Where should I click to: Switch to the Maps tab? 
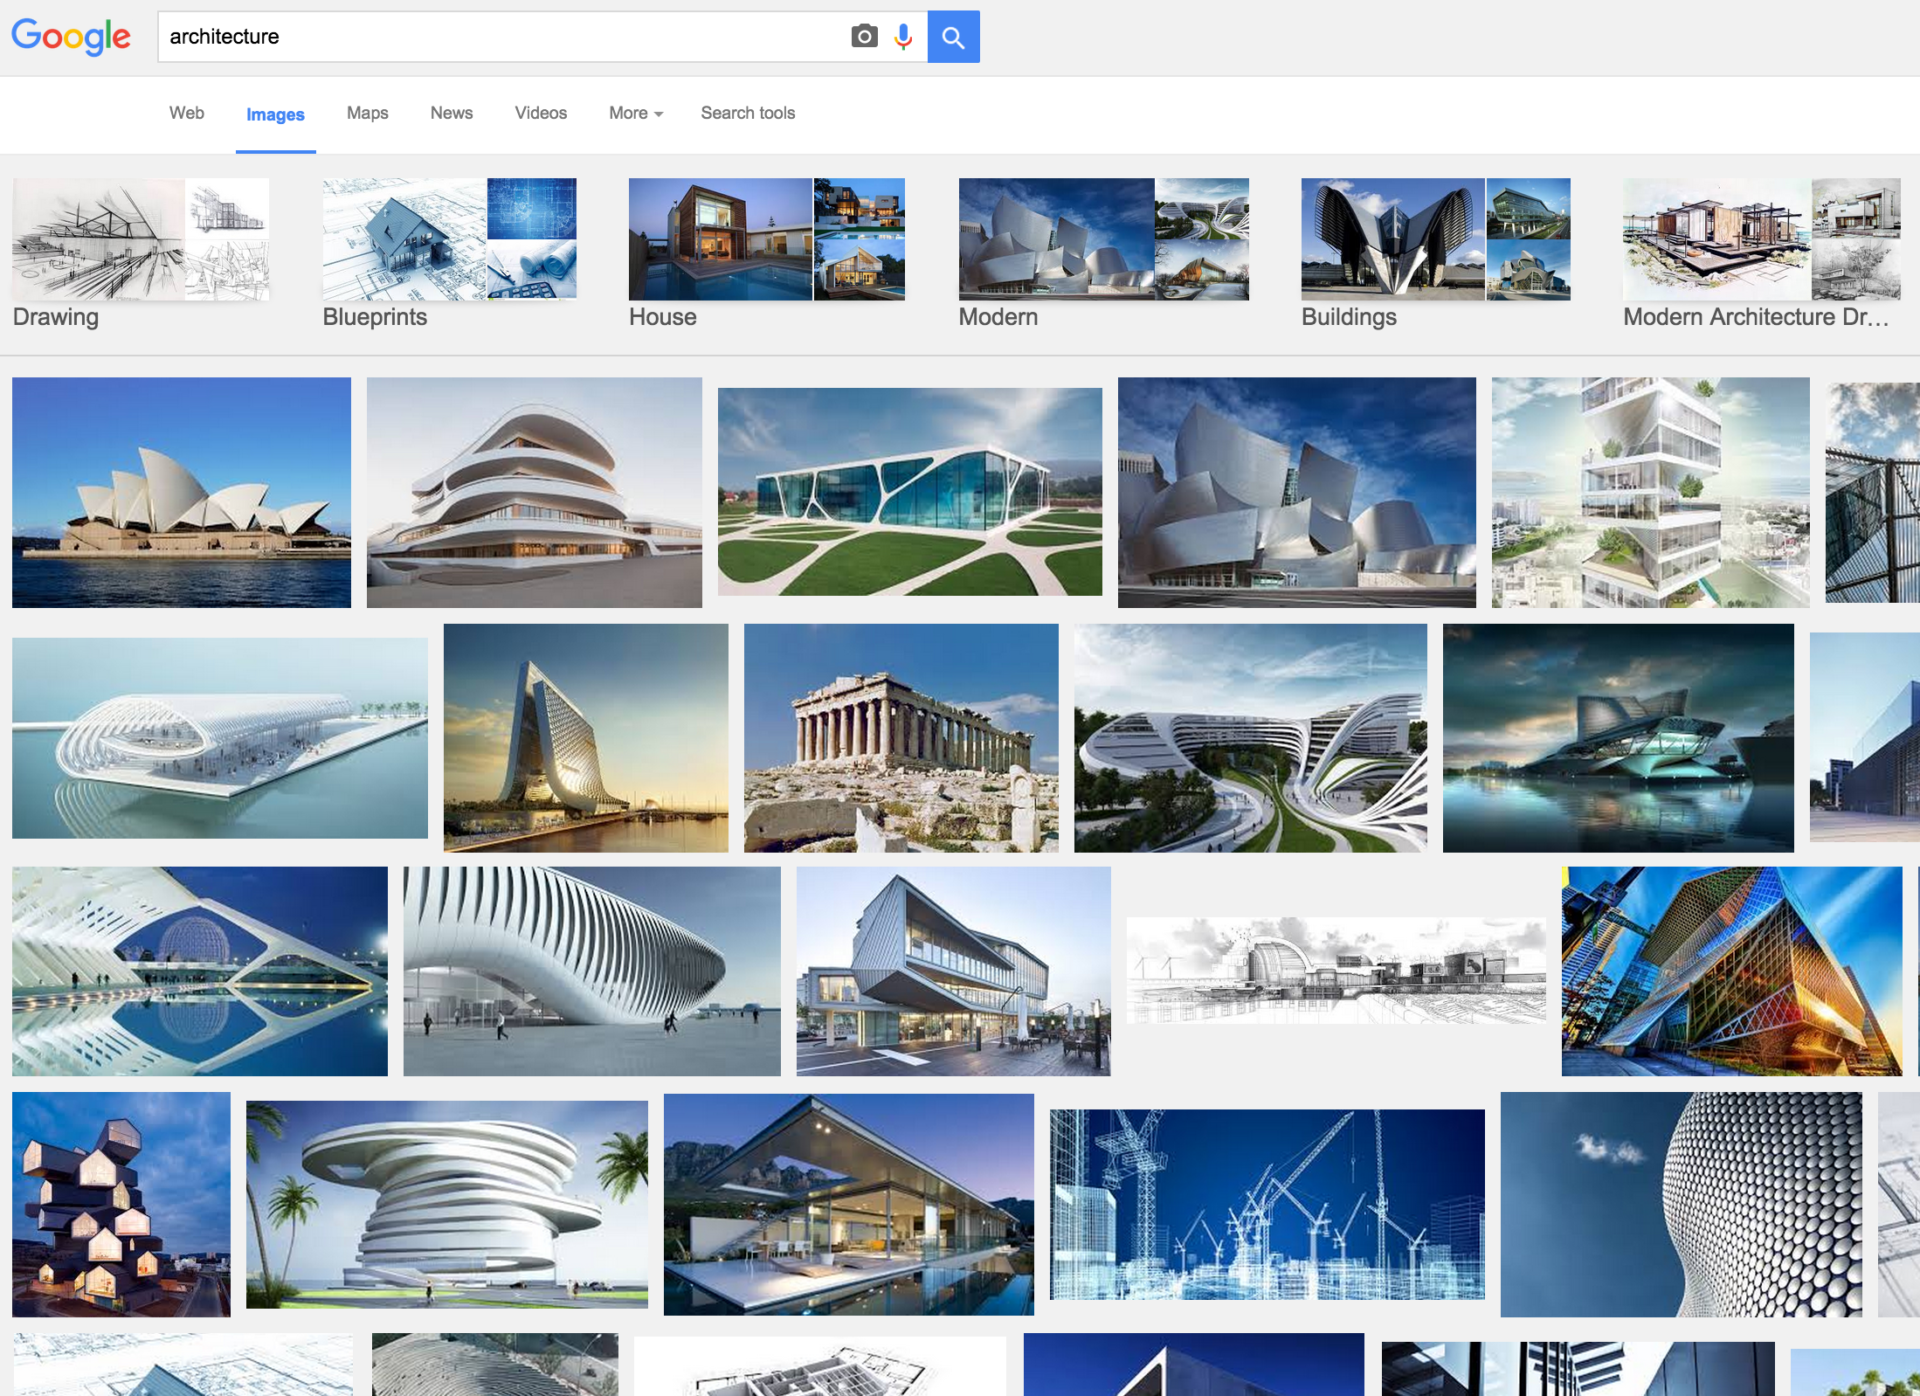tap(367, 113)
